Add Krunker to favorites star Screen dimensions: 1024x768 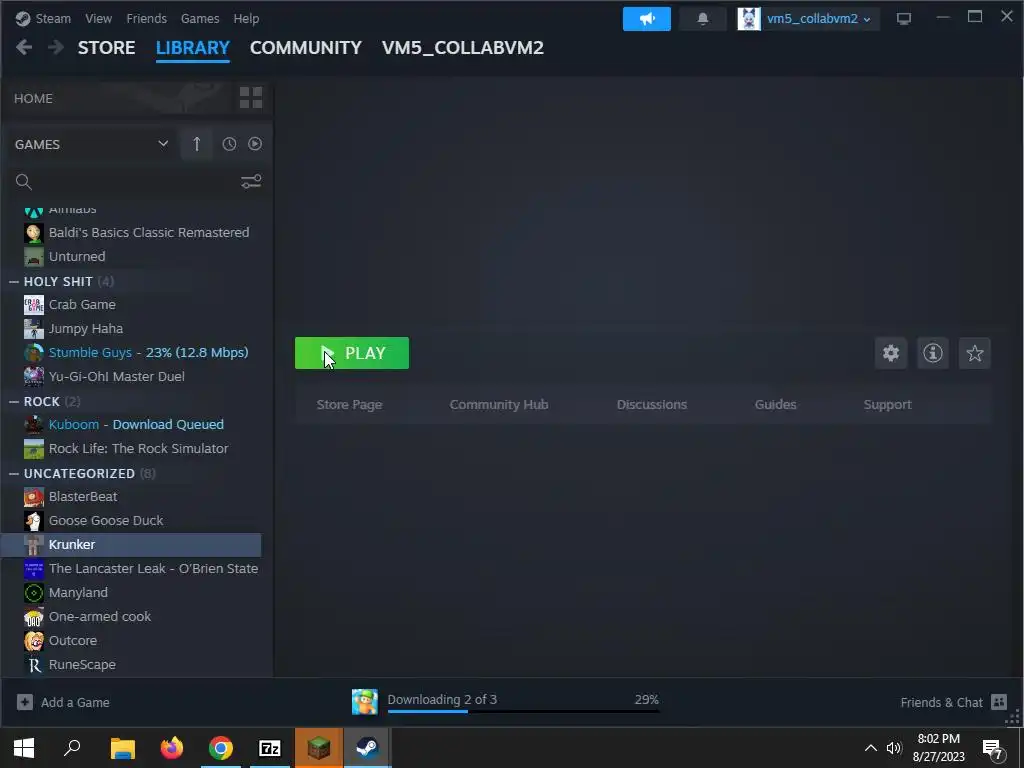(974, 353)
